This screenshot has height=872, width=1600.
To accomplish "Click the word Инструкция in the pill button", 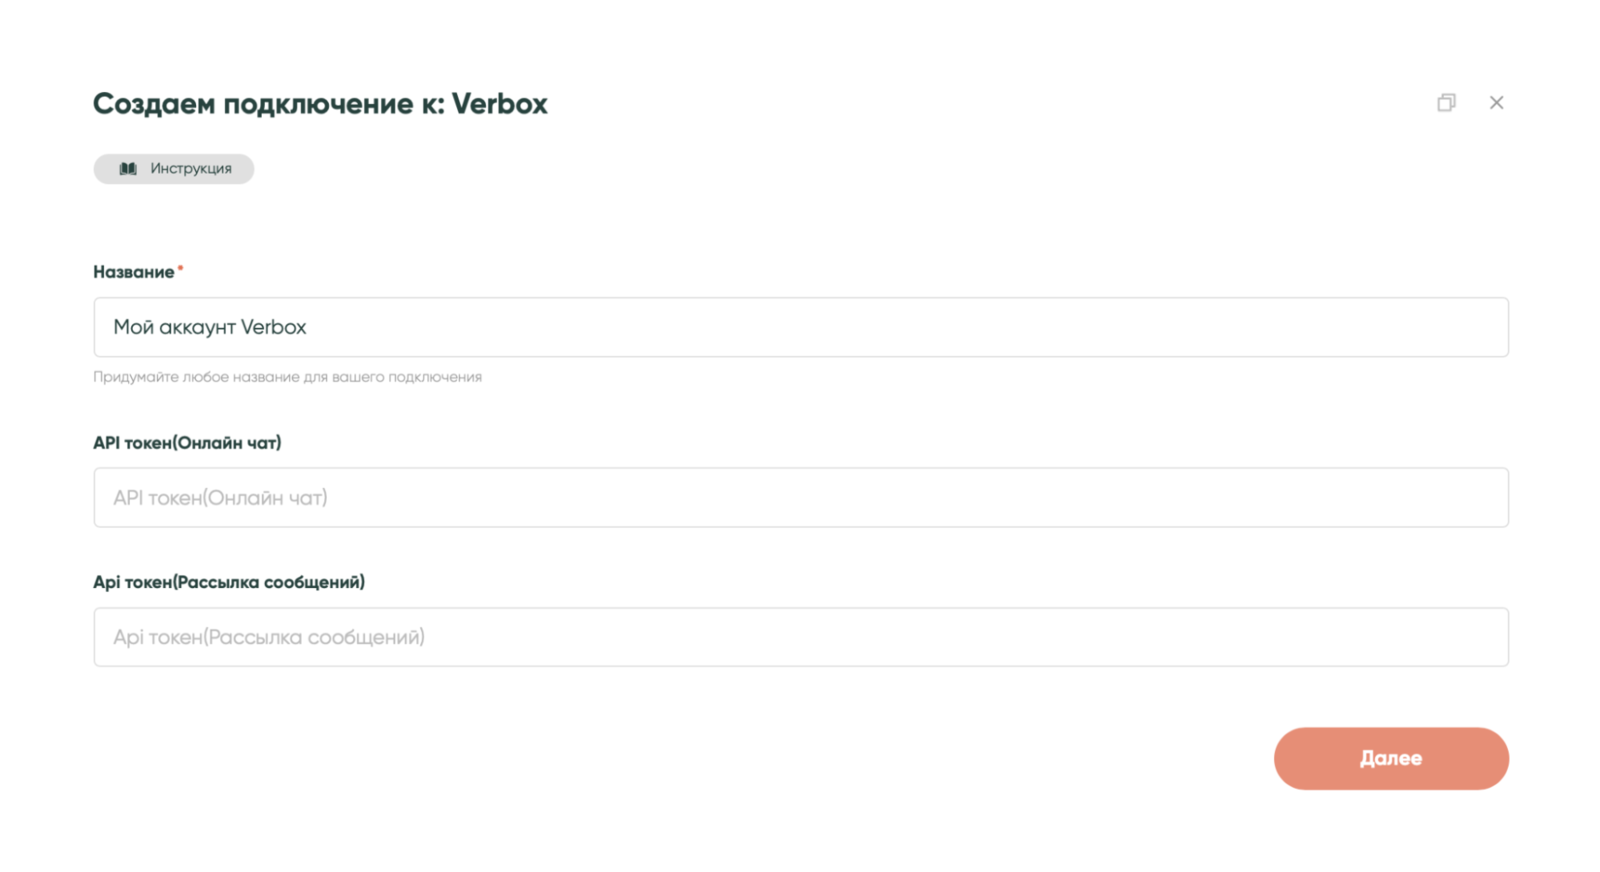I will tap(191, 169).
